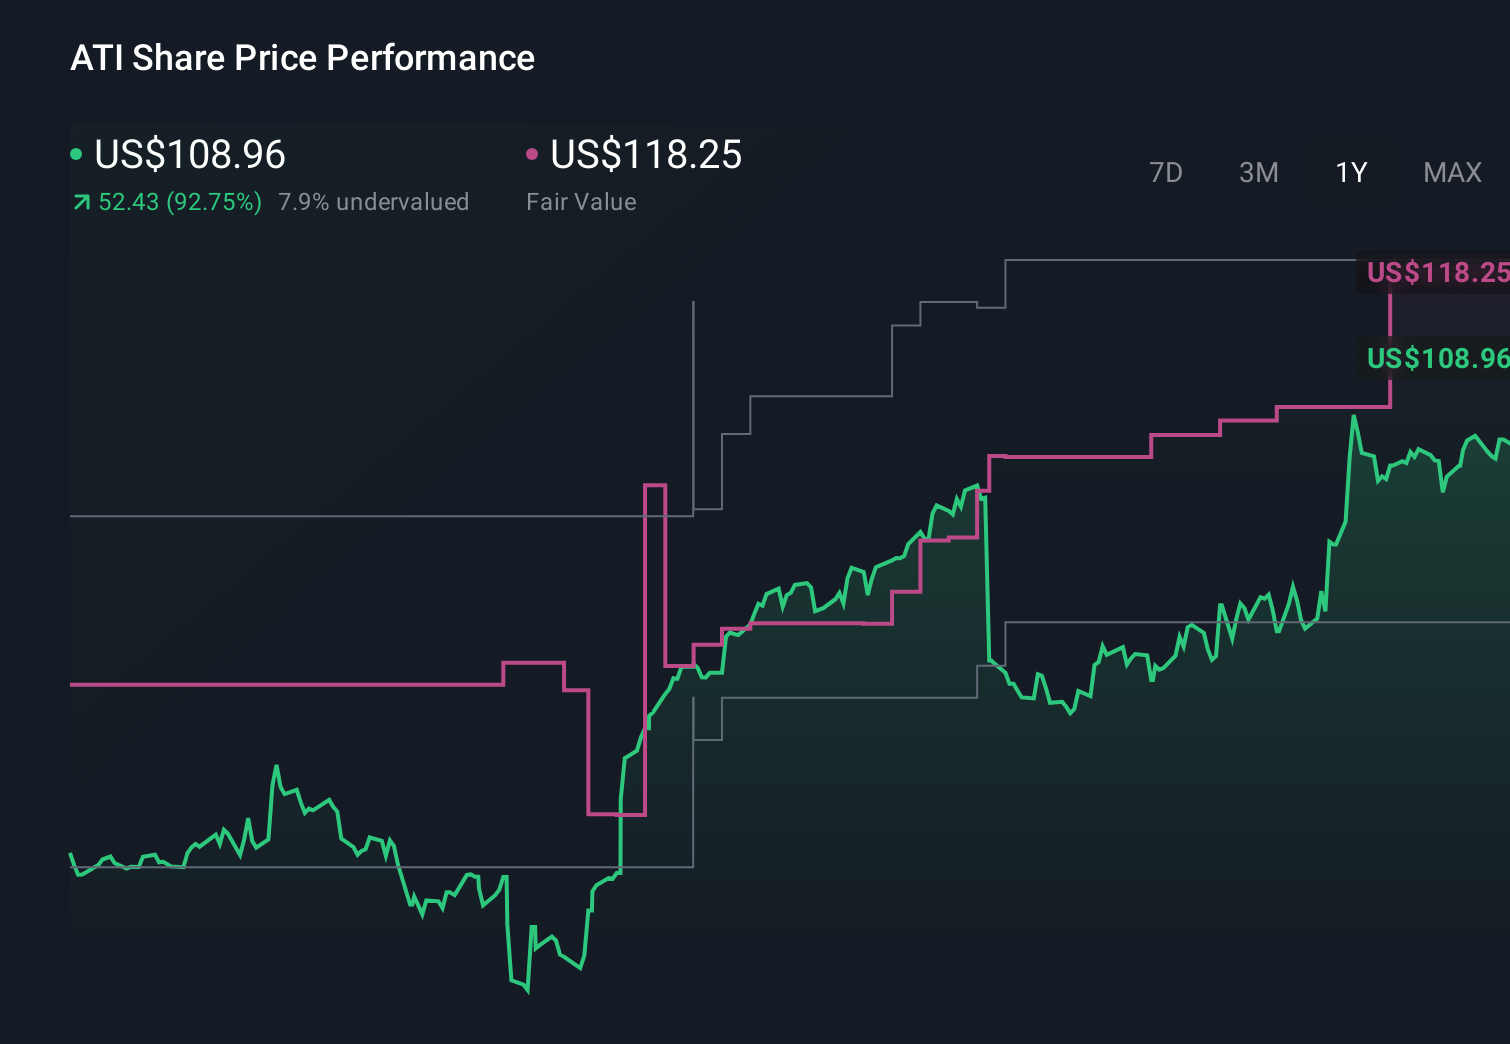Open the MAX time range view
The image size is (1510, 1044).
point(1451,172)
